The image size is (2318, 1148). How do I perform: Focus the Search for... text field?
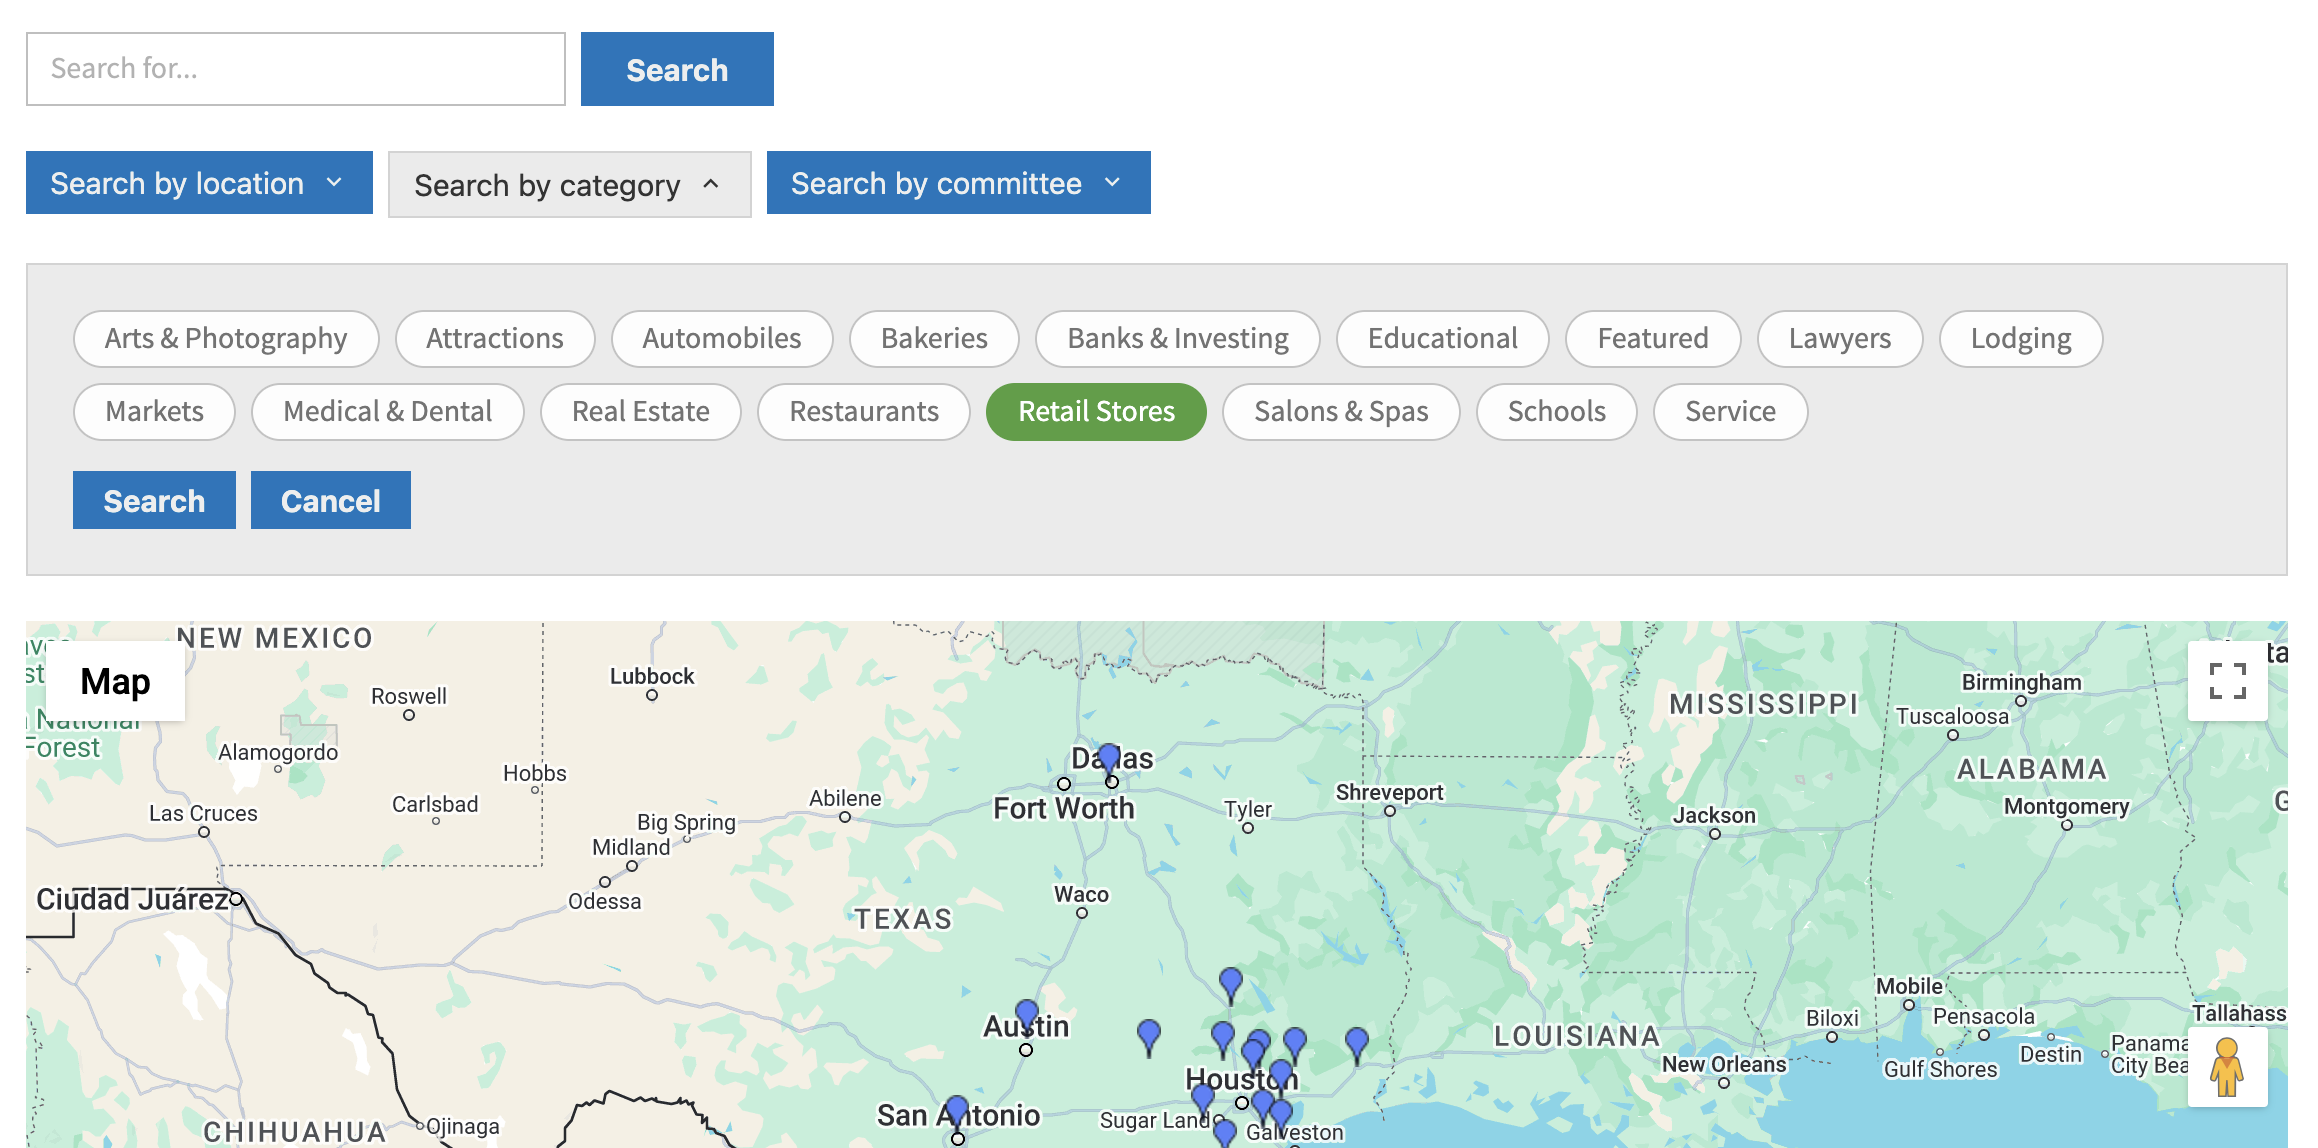(296, 69)
